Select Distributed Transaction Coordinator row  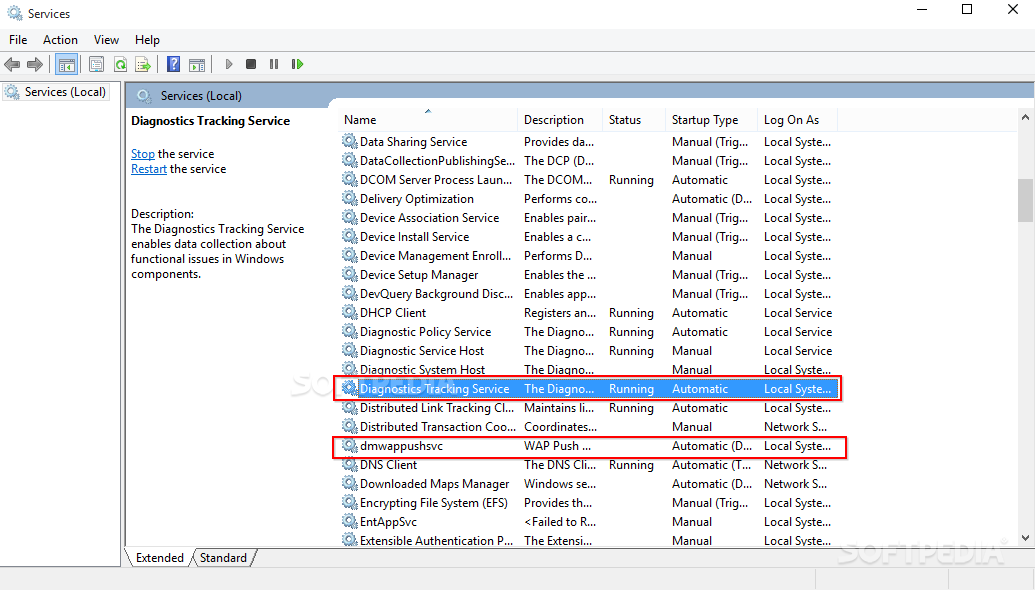click(x=588, y=427)
